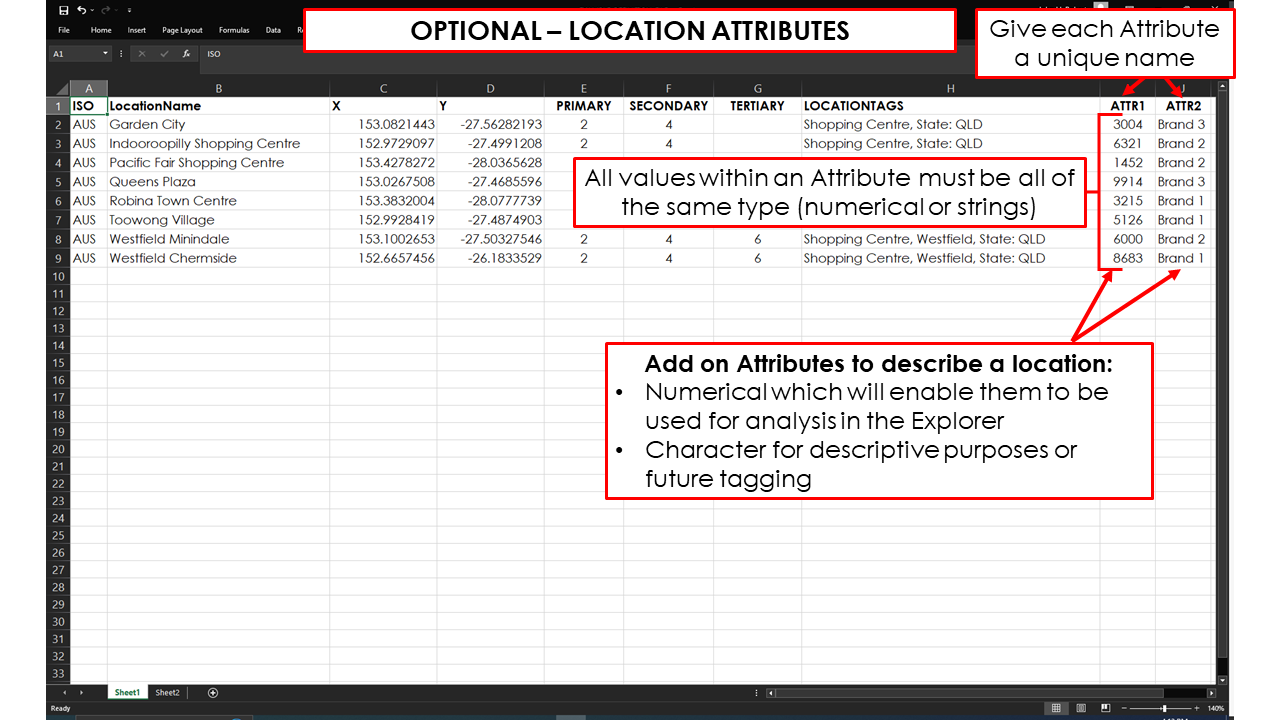The height and width of the screenshot is (720, 1280).
Task: Open the Formulas ribbon tab
Action: point(233,30)
